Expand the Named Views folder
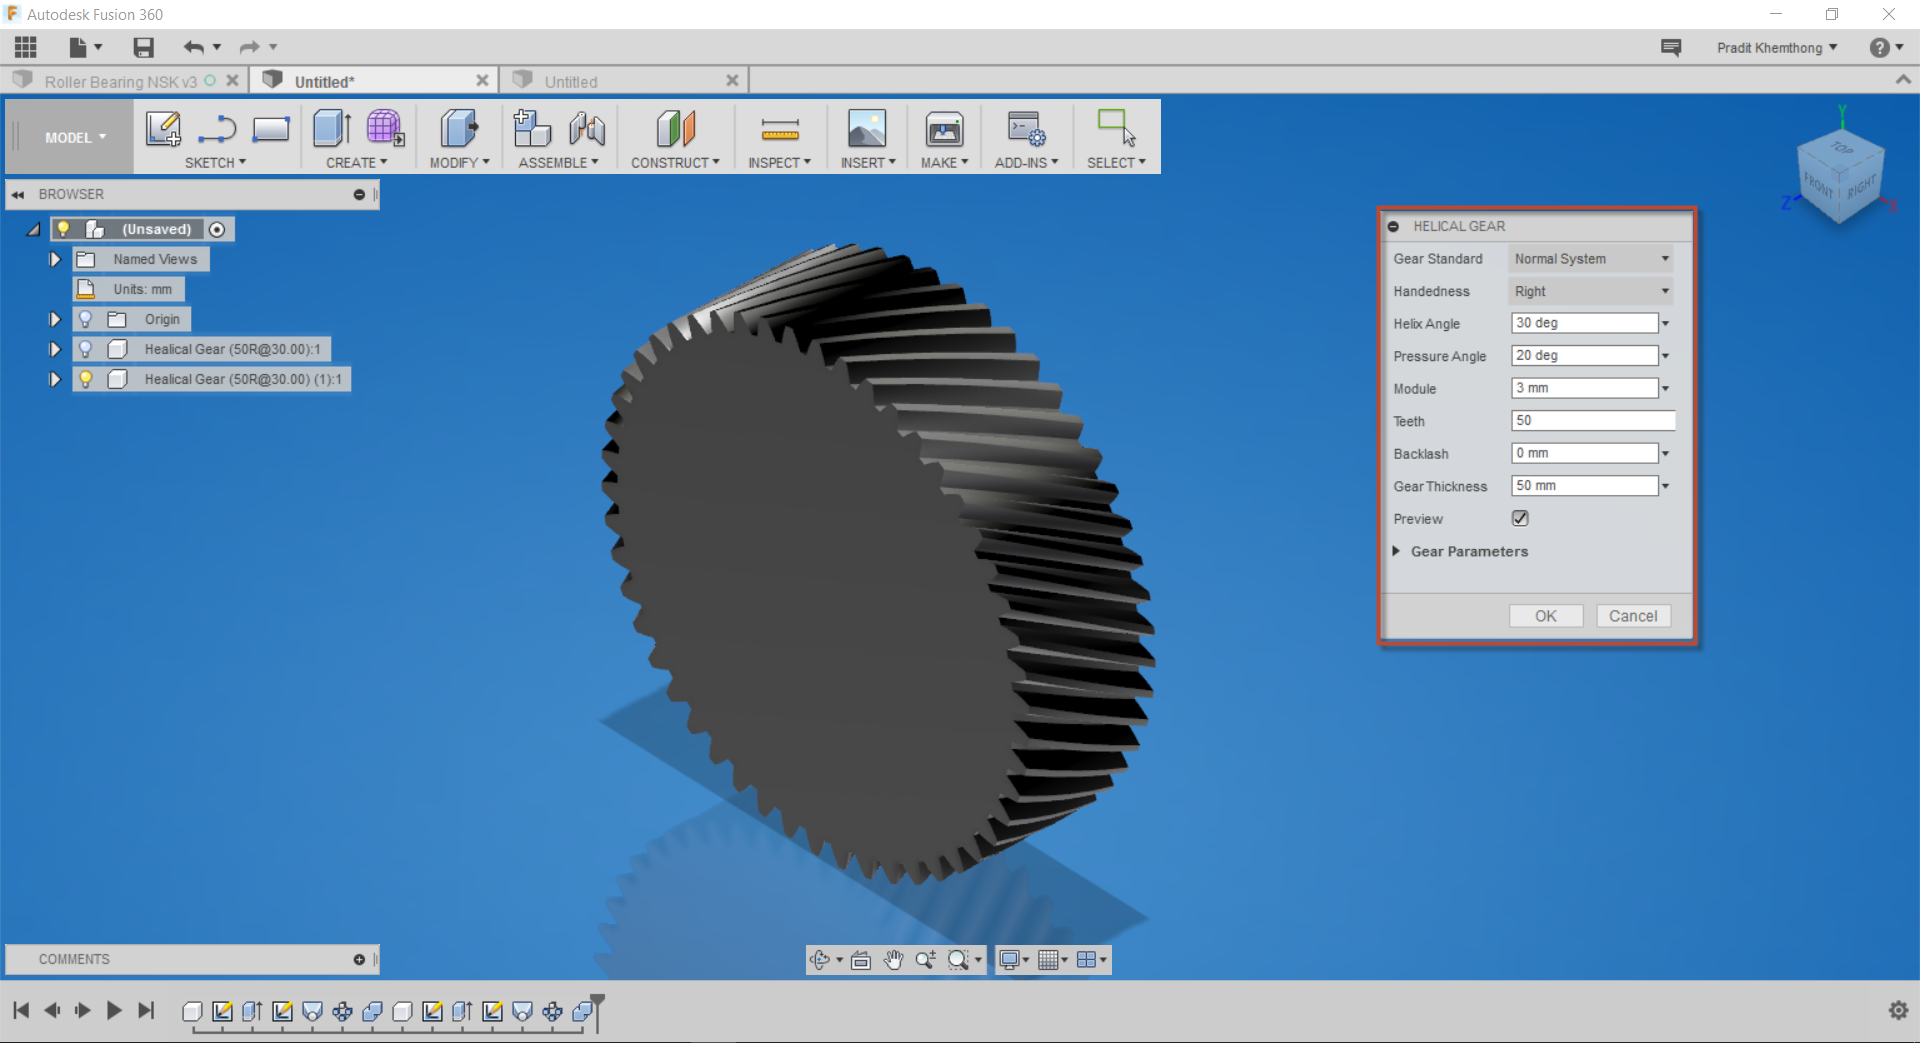 (54, 259)
